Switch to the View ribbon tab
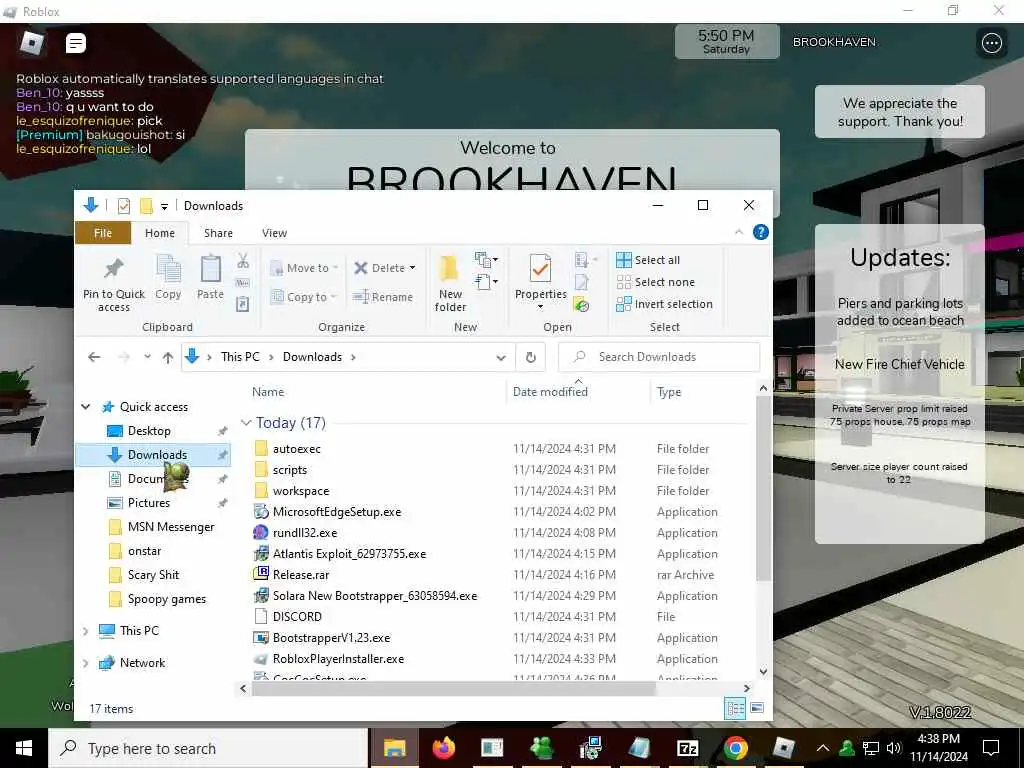This screenshot has height=768, width=1024. coord(274,233)
